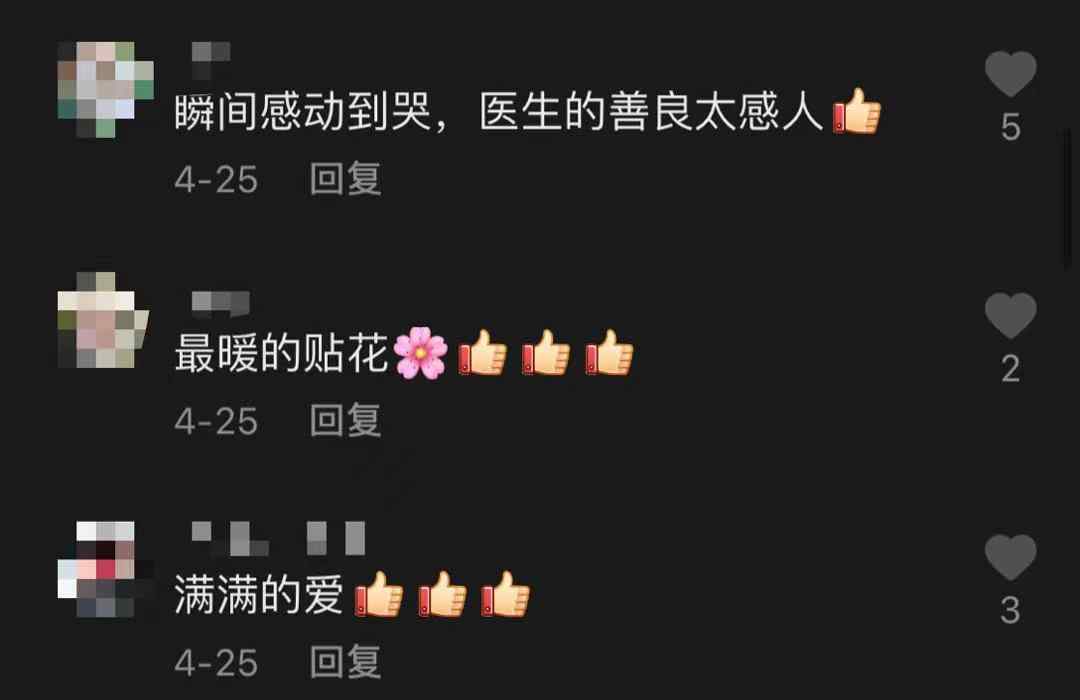This screenshot has height=700, width=1080.
Task: Click 回复 under the 最暖的贴花 comment
Action: coord(345,420)
